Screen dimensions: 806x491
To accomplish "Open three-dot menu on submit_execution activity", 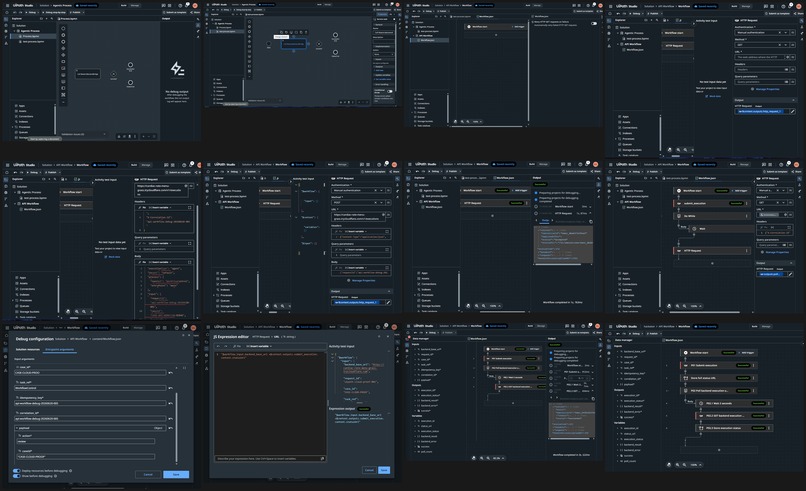I will (x=747, y=203).
